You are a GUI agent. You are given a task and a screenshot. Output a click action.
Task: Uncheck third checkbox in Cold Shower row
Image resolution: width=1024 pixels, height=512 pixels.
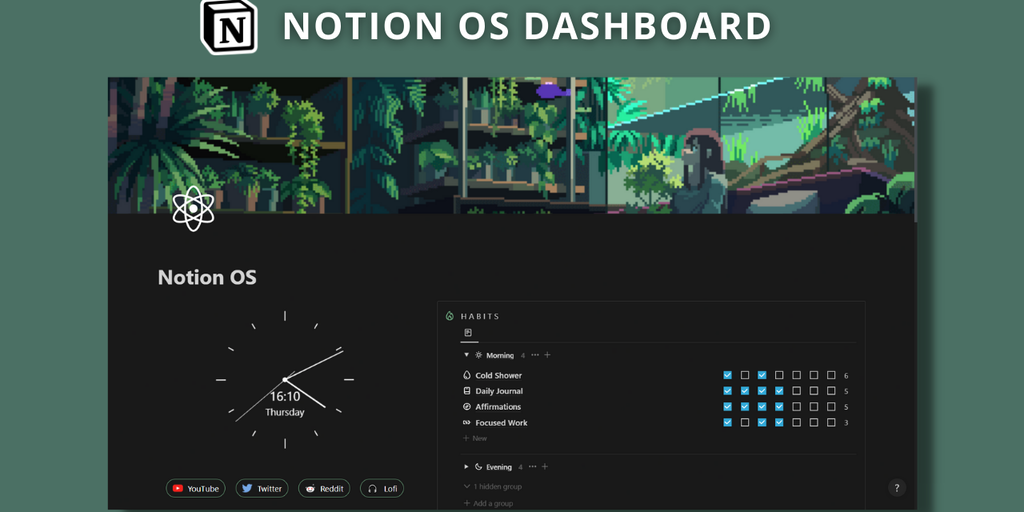point(762,376)
